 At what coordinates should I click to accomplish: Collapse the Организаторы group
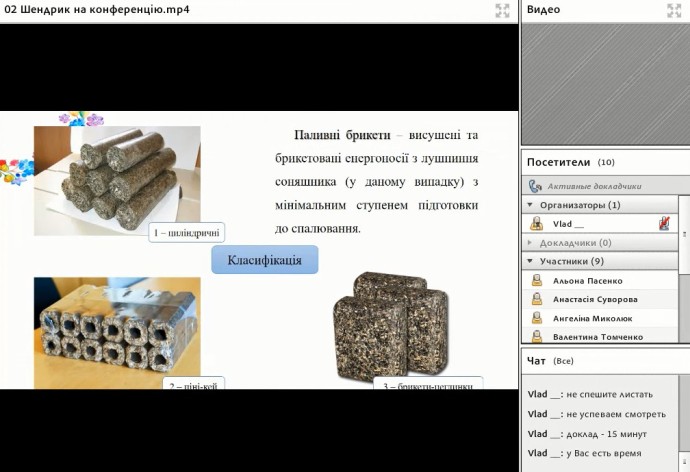tap(530, 205)
